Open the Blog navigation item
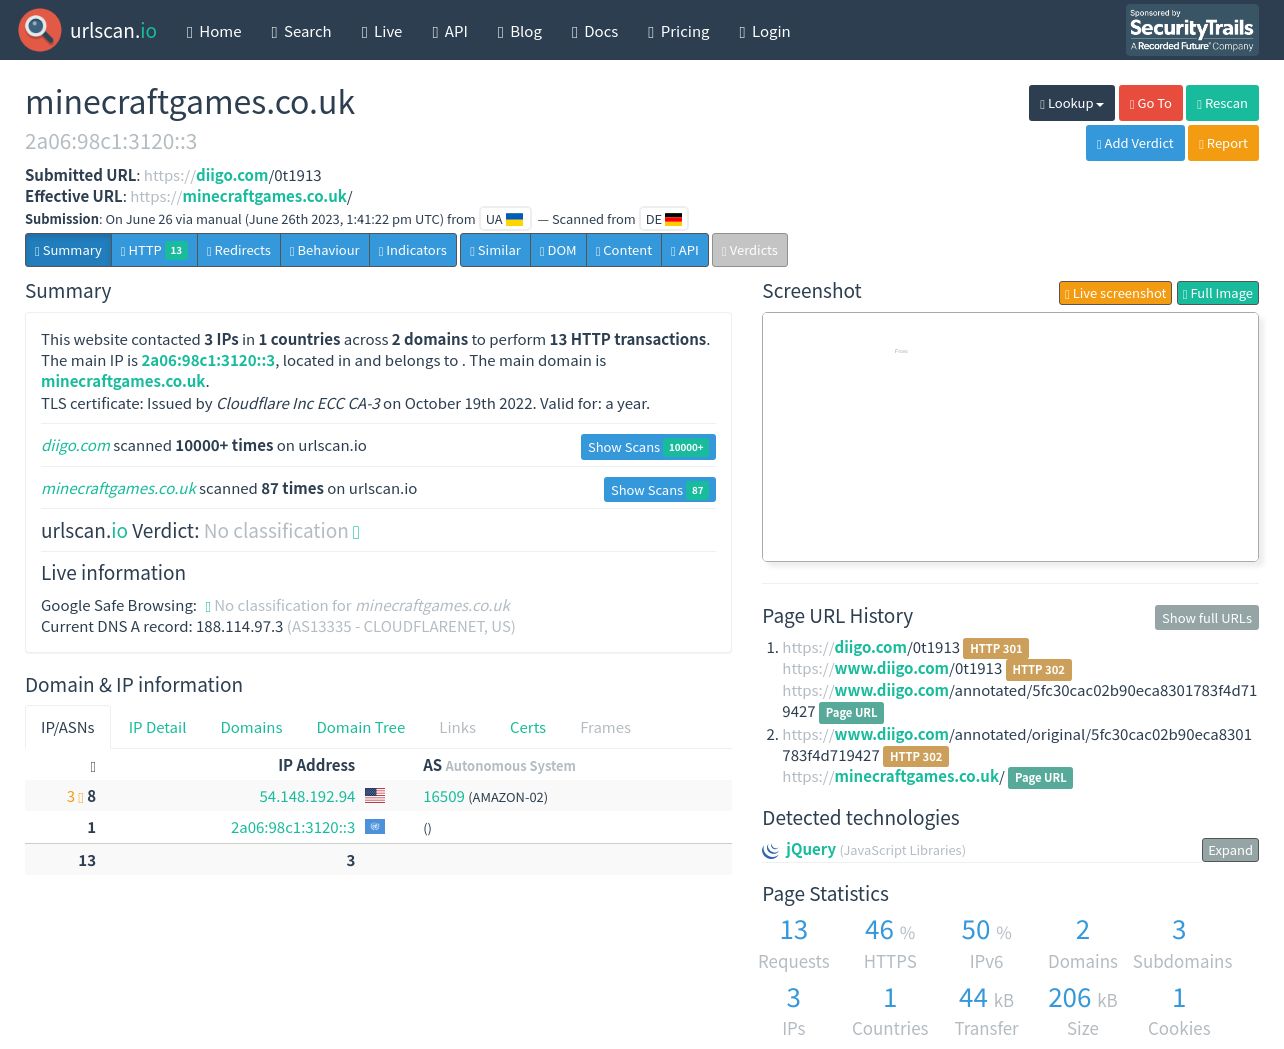 520,31
